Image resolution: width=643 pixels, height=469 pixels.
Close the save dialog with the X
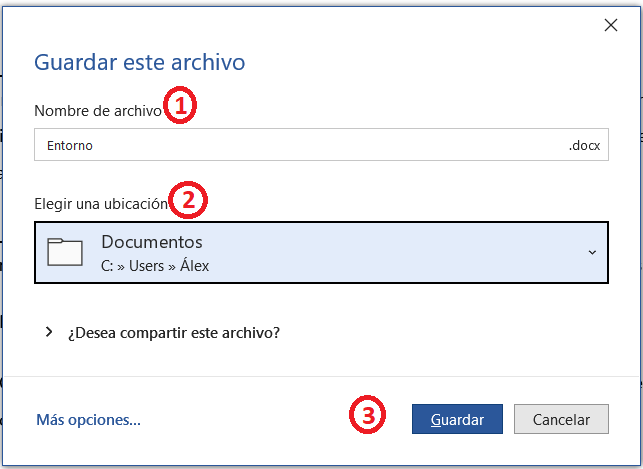click(611, 25)
